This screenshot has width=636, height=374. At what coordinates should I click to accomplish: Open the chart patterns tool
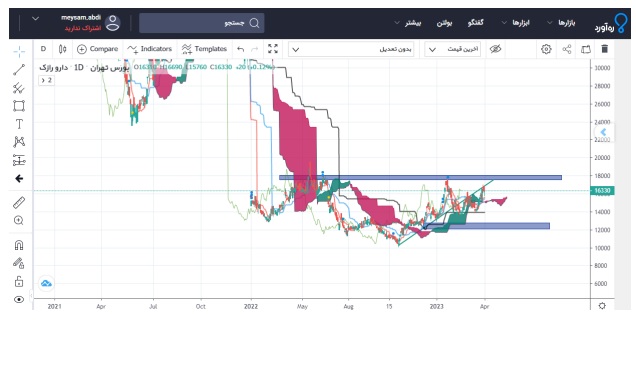point(19,142)
